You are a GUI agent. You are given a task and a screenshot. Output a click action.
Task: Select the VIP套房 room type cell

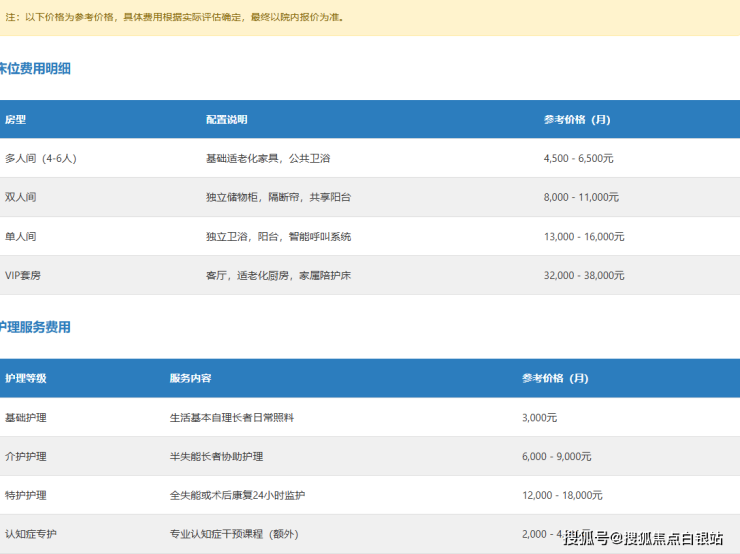(23, 275)
